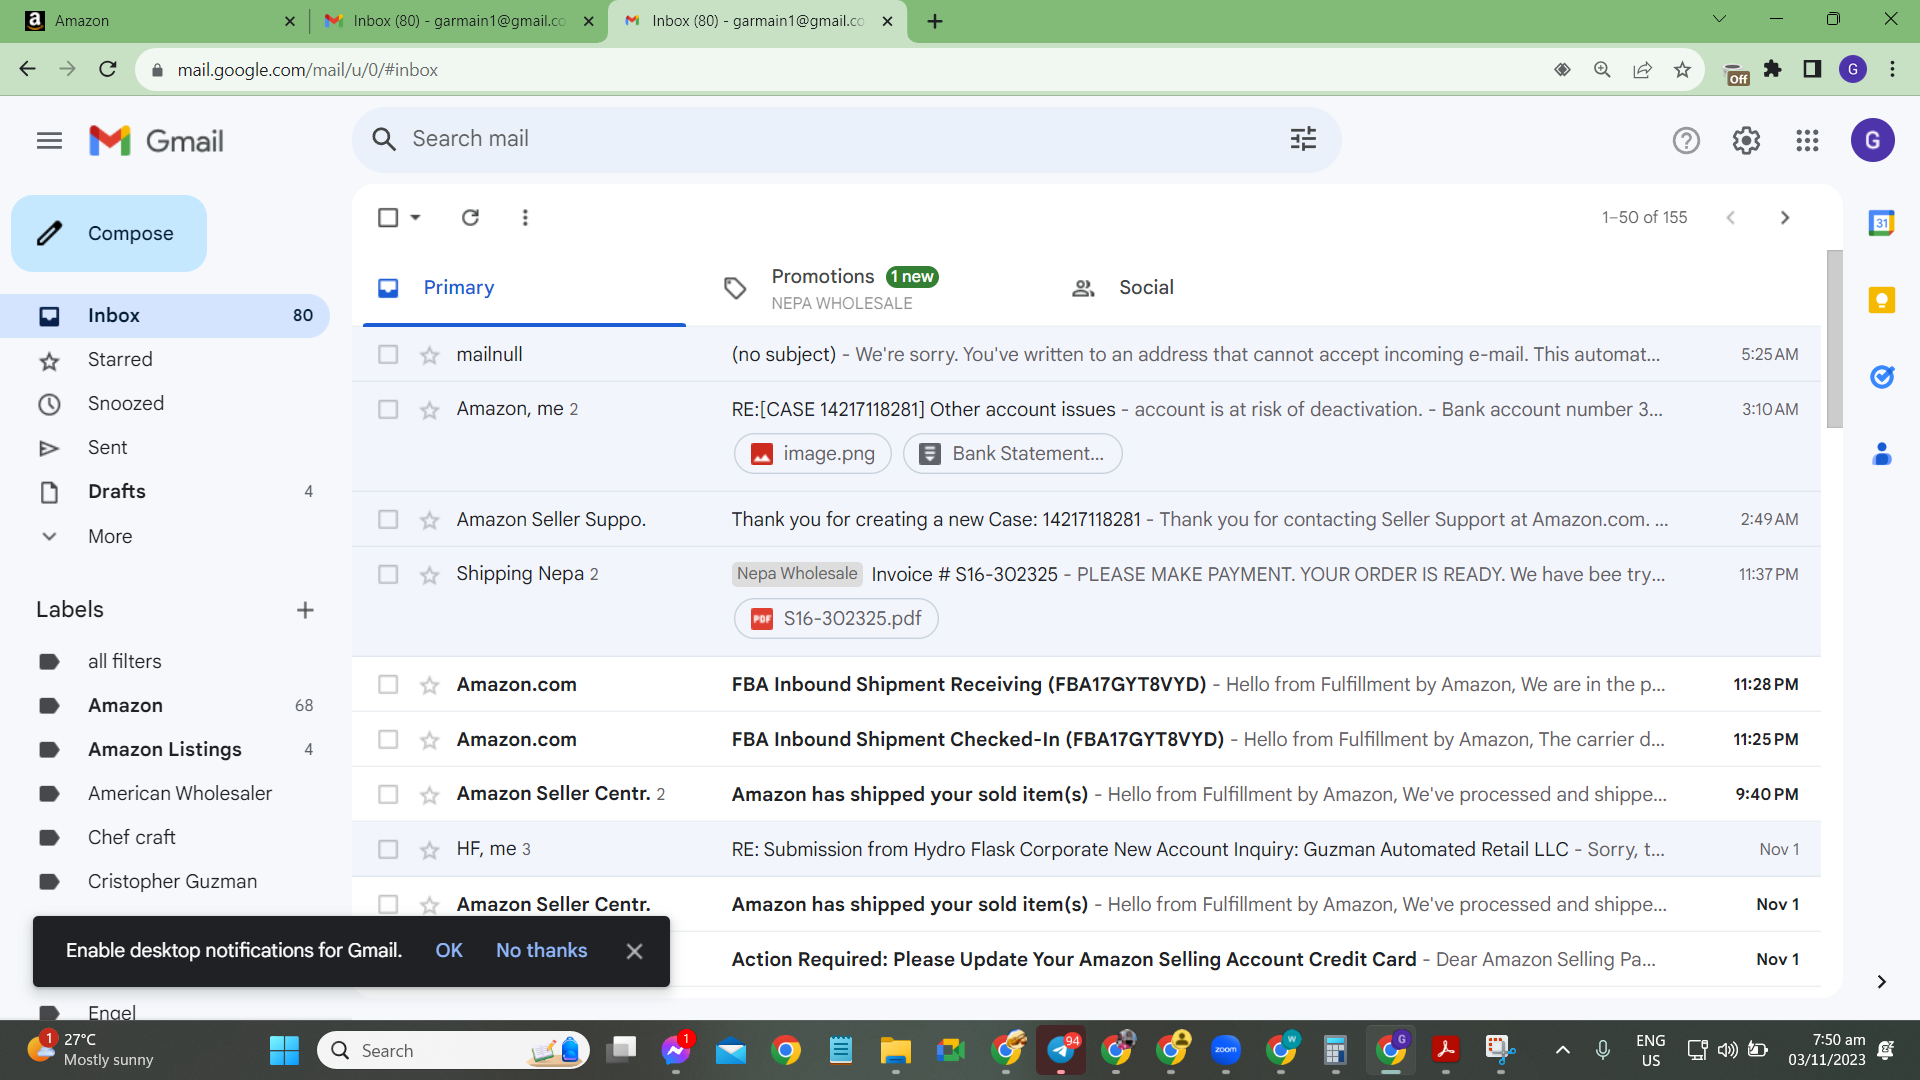Check the Amazon, me conversation checkbox
The height and width of the screenshot is (1080, 1920).
click(388, 409)
